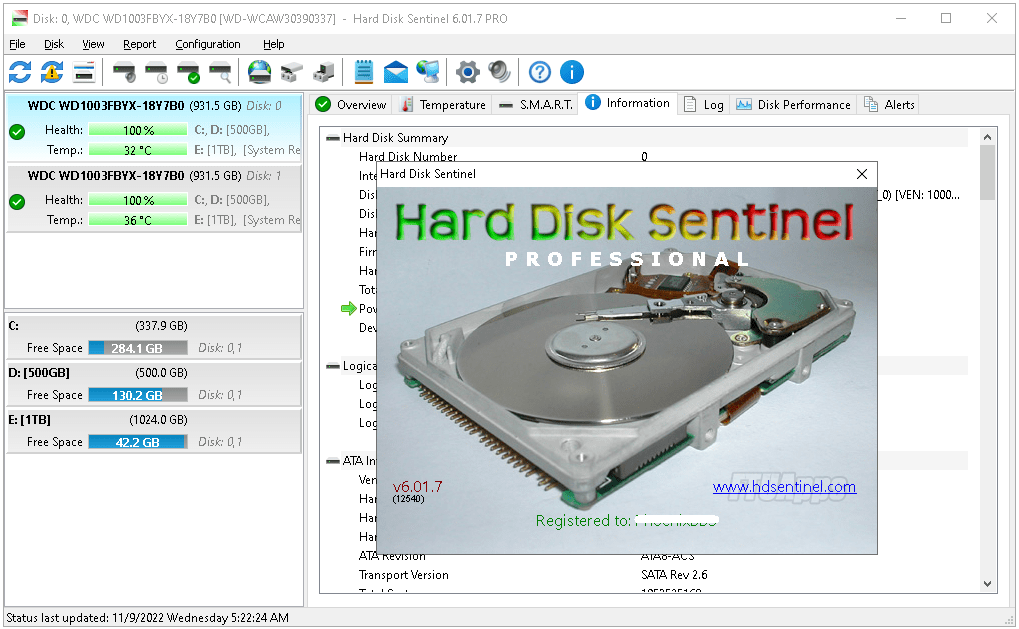Switch to the Log tab

tap(704, 105)
